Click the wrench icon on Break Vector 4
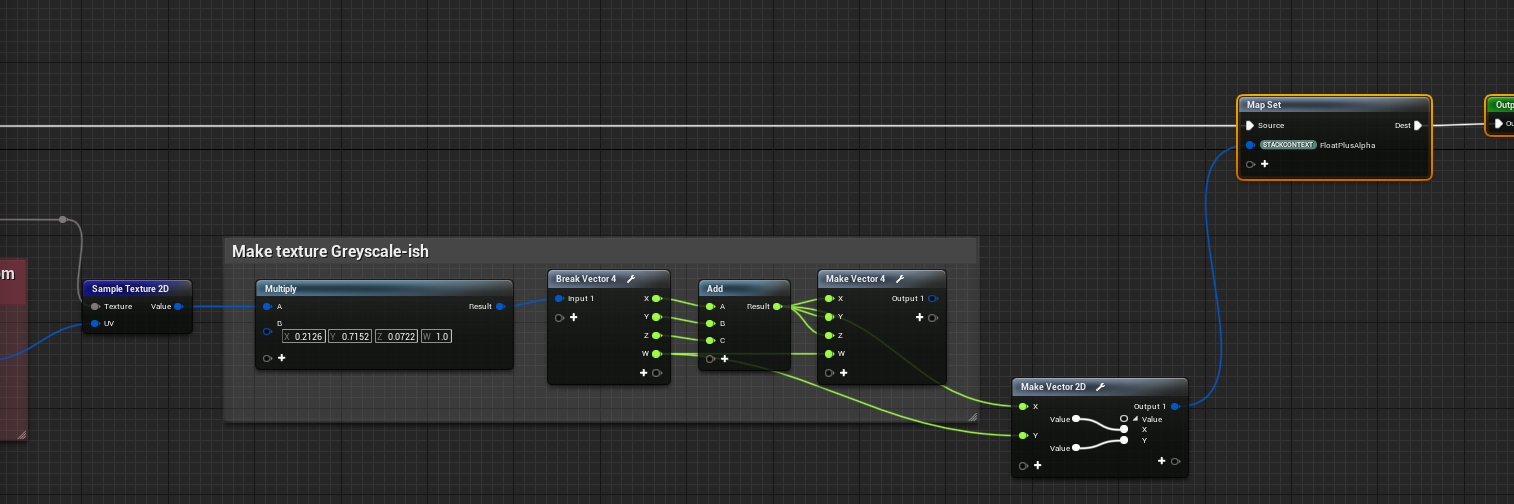Viewport: 1514px width, 504px height. 631,279
